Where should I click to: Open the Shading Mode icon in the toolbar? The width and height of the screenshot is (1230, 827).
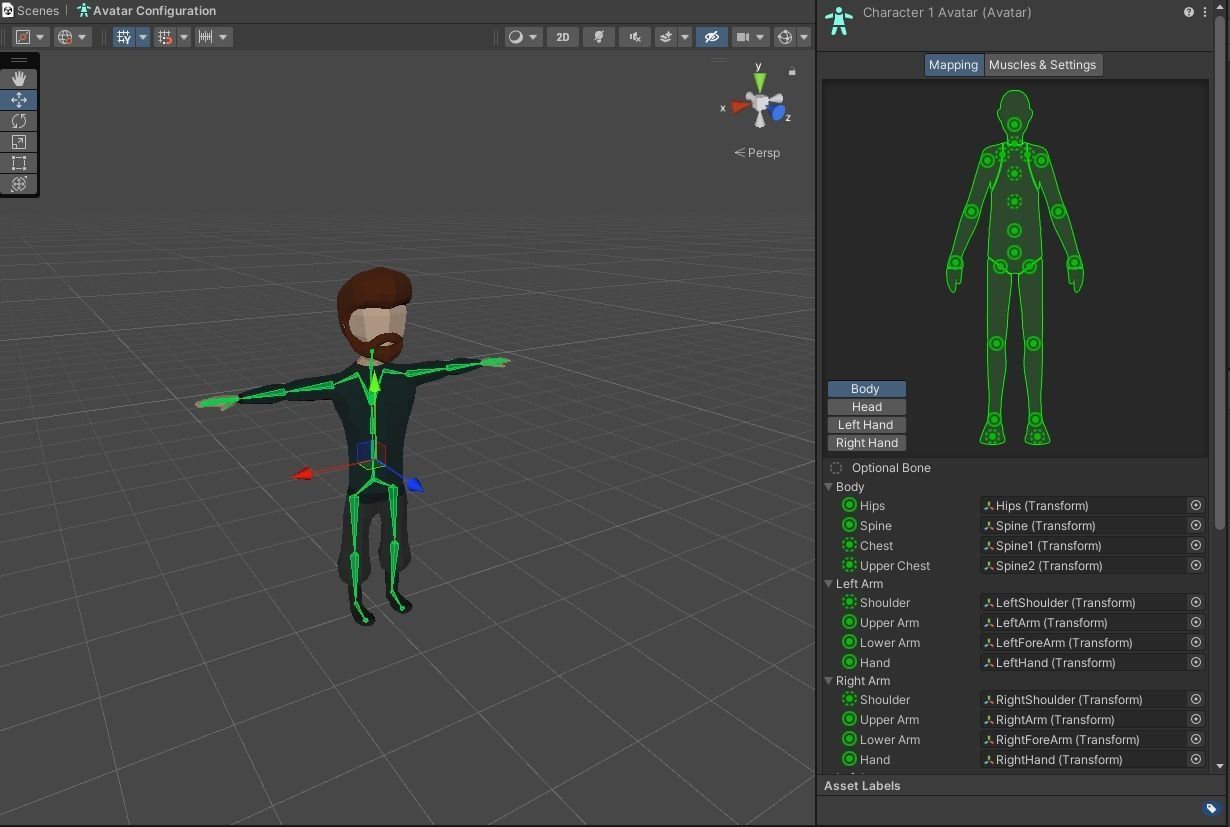(515, 37)
